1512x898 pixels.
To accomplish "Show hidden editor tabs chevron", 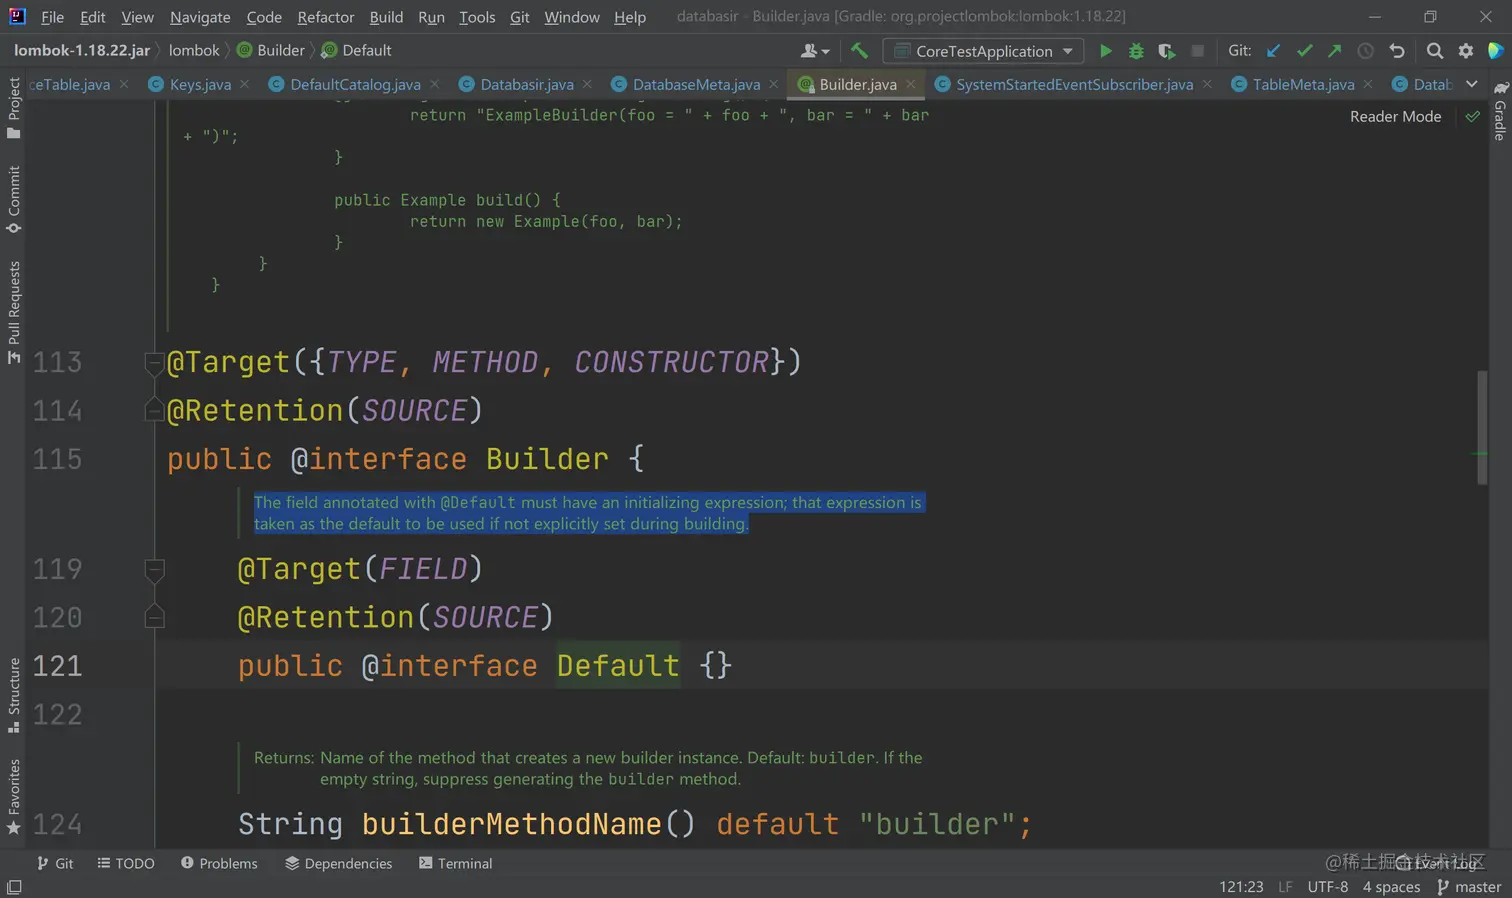I will coord(1472,84).
